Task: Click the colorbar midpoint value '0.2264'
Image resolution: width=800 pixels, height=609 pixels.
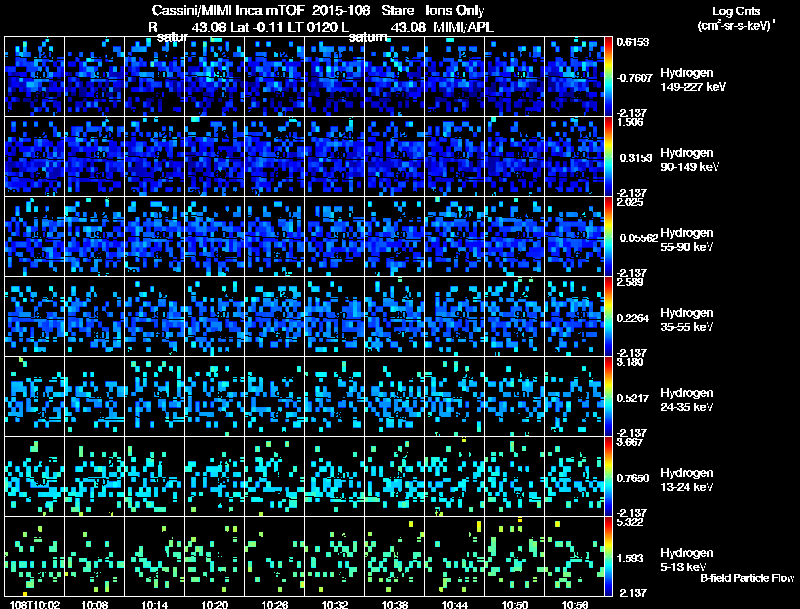Action: click(633, 318)
